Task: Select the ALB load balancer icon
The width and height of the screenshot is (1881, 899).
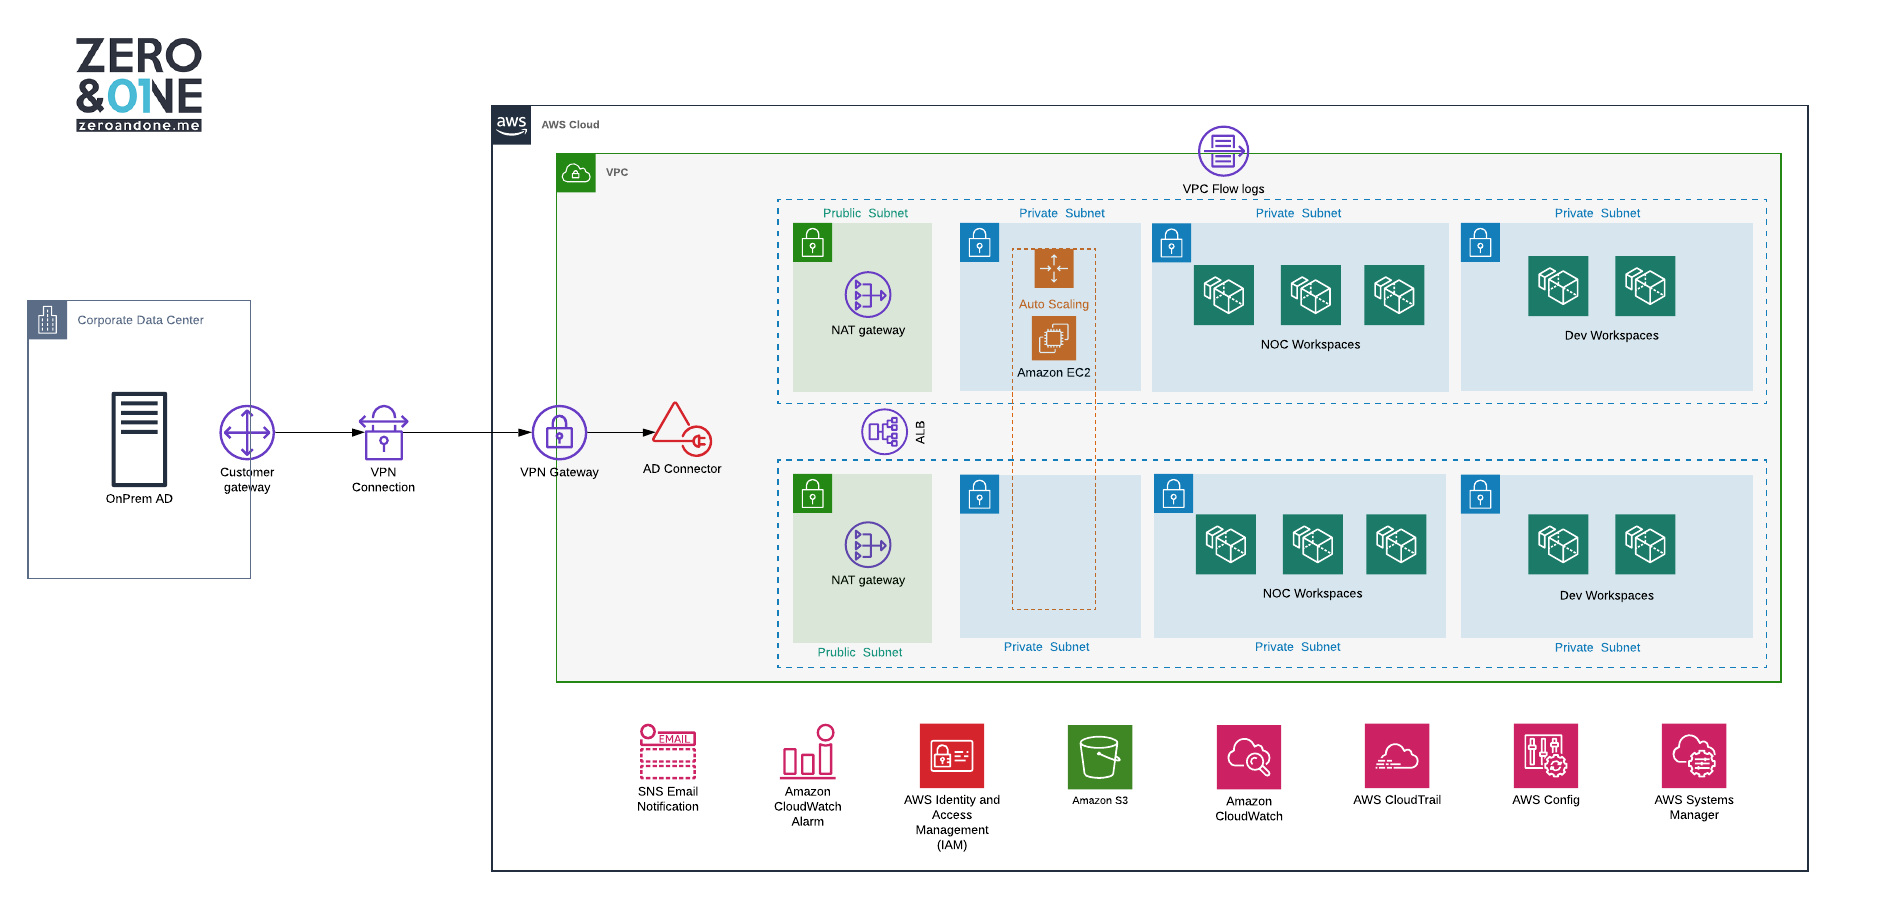Action: tap(884, 432)
